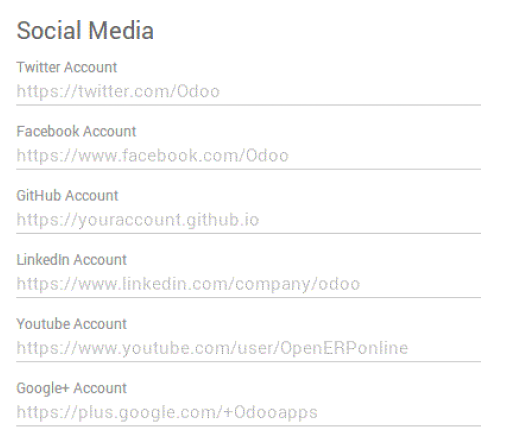Click the LinkedIn Account label
Screen dimensions: 526x430
pyautogui.click(x=71, y=260)
